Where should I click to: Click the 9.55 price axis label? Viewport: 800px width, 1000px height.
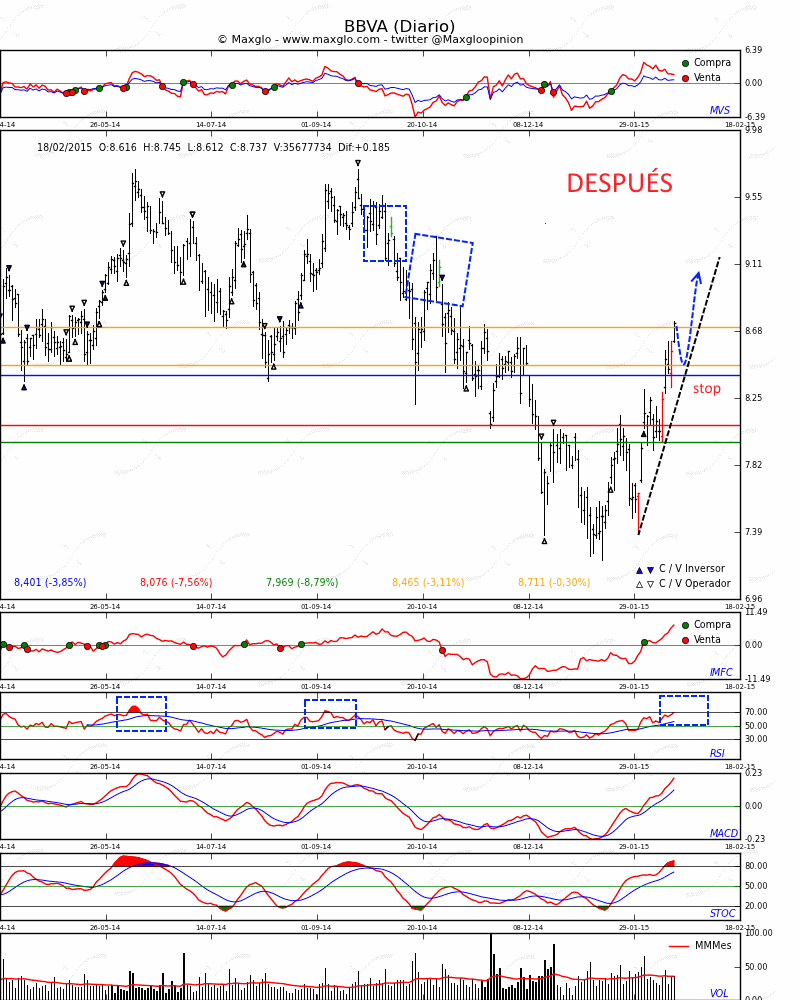tap(753, 197)
